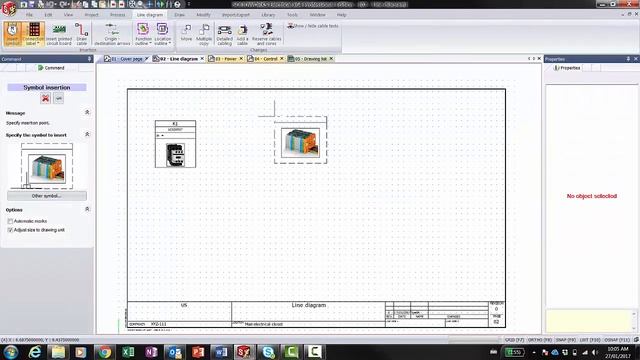
Task: Toggle OSNAP (F11) in status bar
Action: pos(617,340)
